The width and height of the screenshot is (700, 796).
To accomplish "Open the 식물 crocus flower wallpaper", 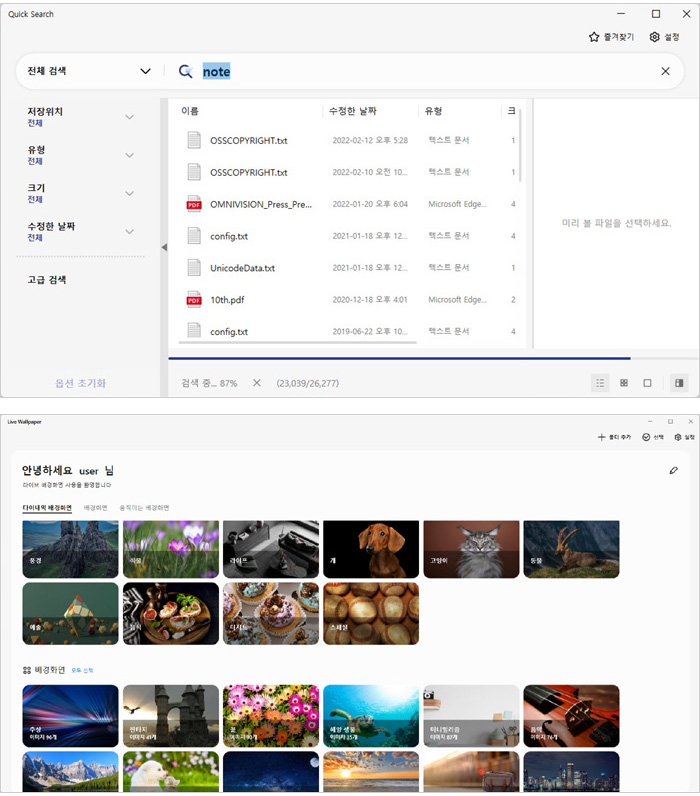I will coord(171,549).
